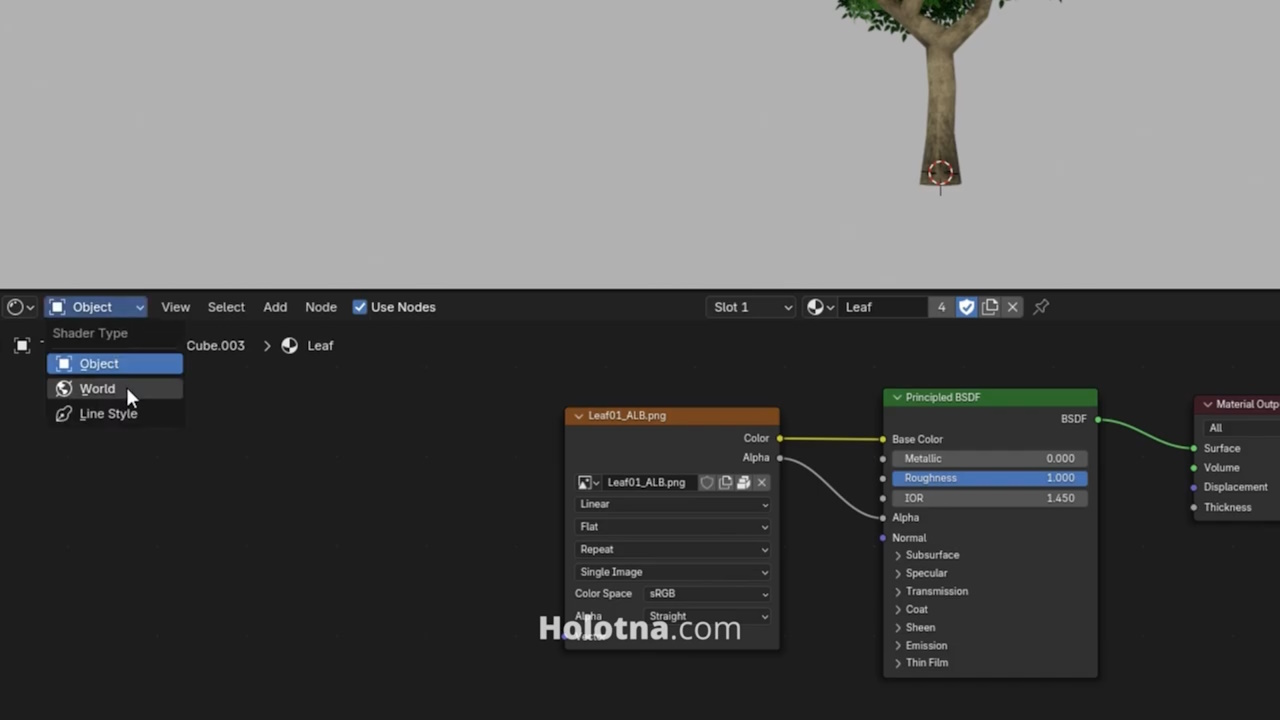Screen dimensions: 1280x720
Task: Click the Leaf material name field
Action: (x=884, y=307)
